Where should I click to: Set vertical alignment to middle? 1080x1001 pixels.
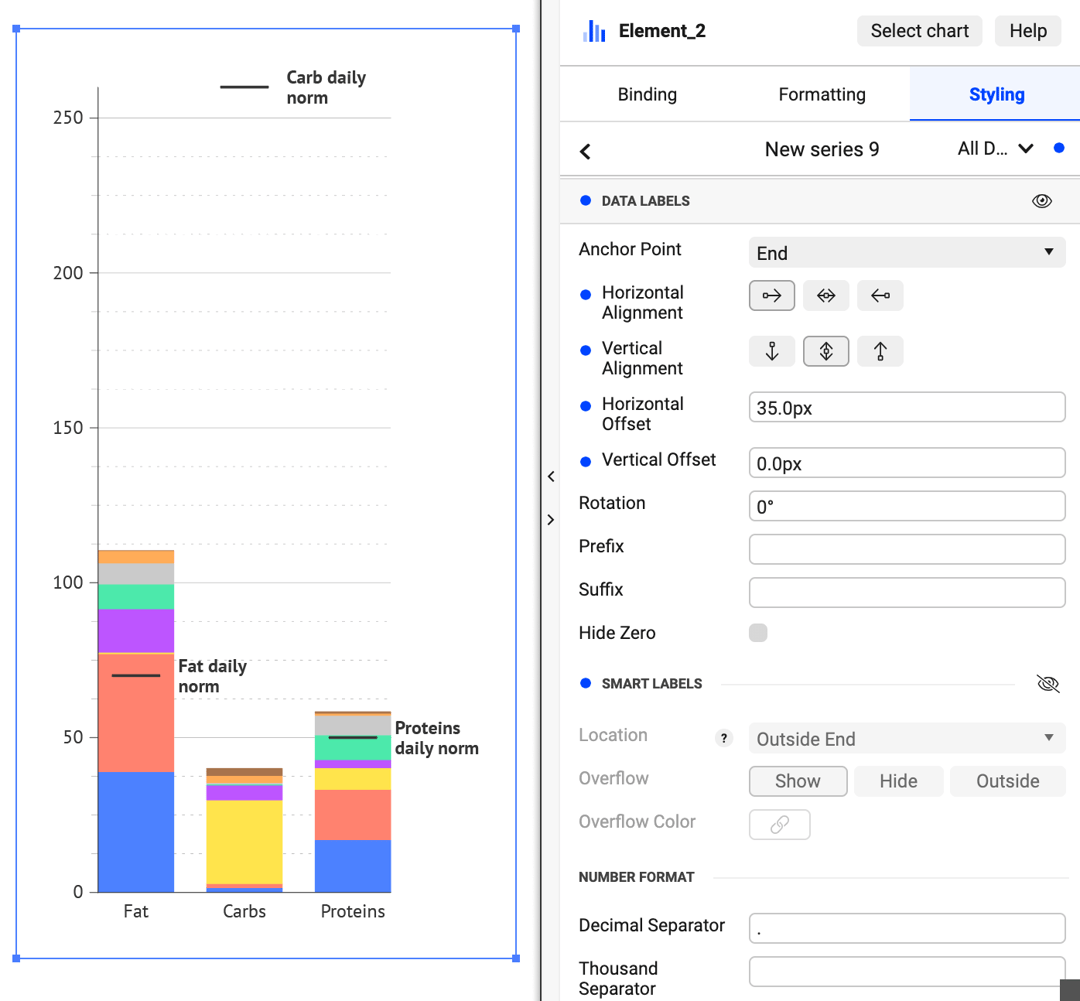pyautogui.click(x=825, y=351)
